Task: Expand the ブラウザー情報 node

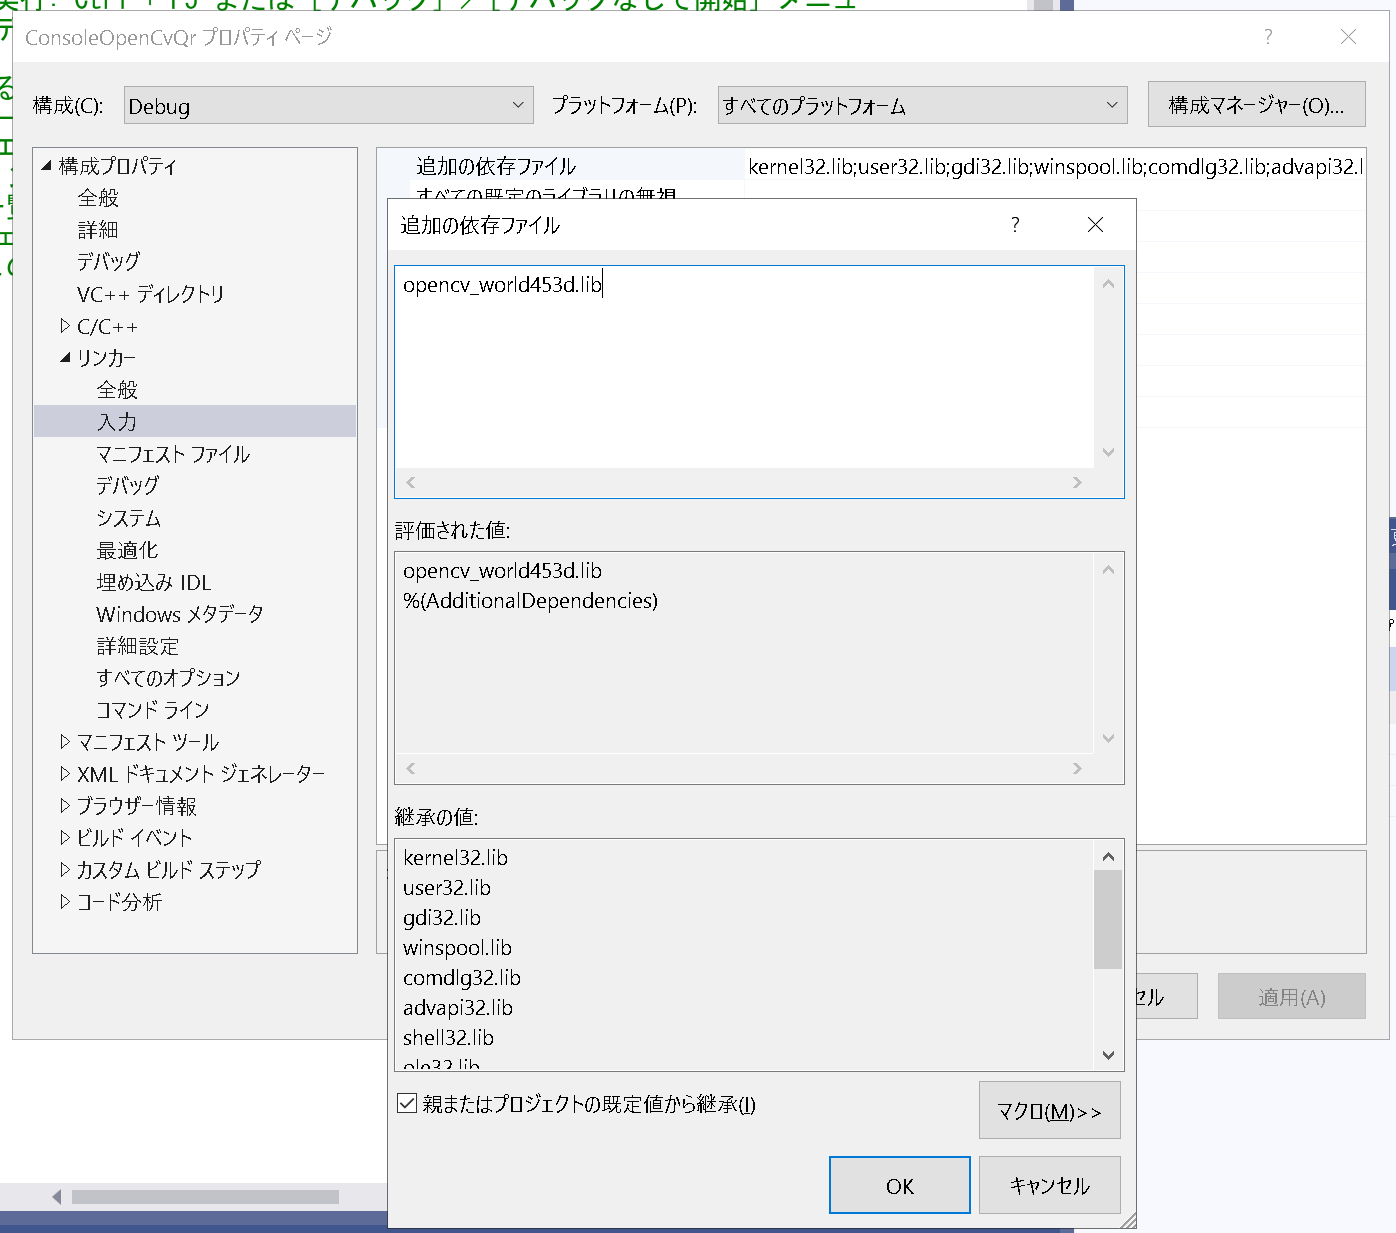Action: 65,806
